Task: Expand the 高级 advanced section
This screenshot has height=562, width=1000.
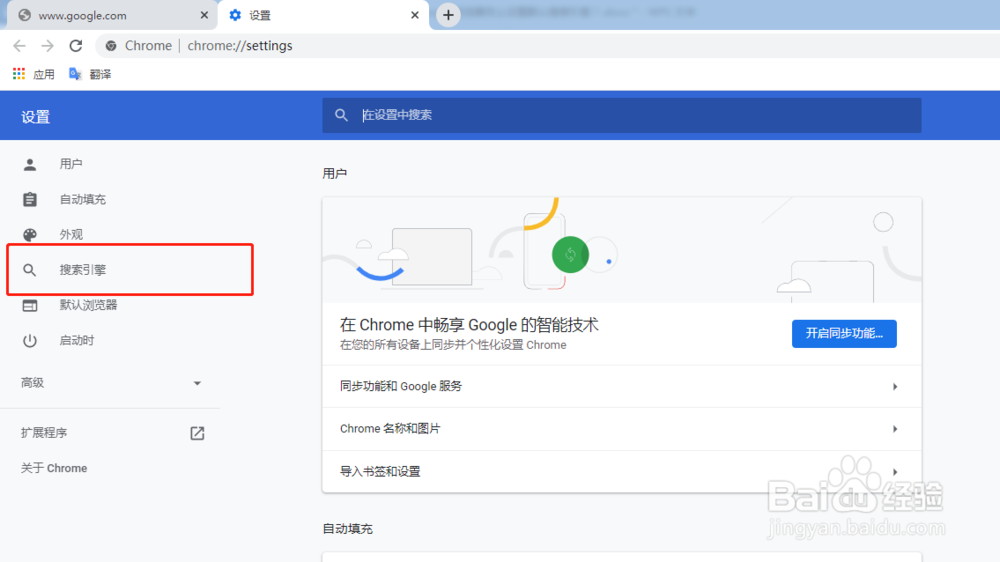Action: (x=111, y=383)
